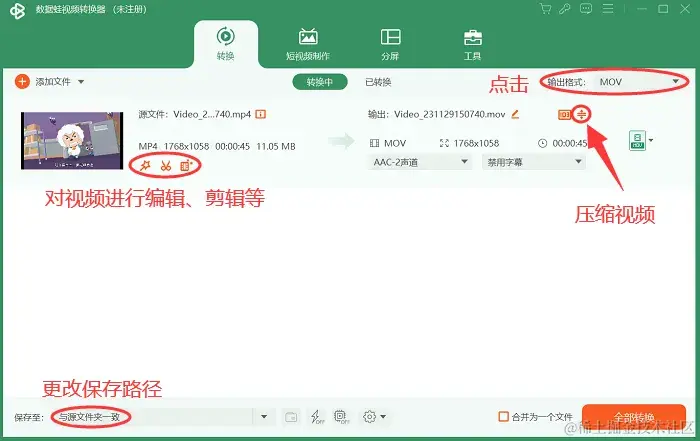Switch to the short video maker tab
This screenshot has height=441, width=700.
pyautogui.click(x=308, y=44)
